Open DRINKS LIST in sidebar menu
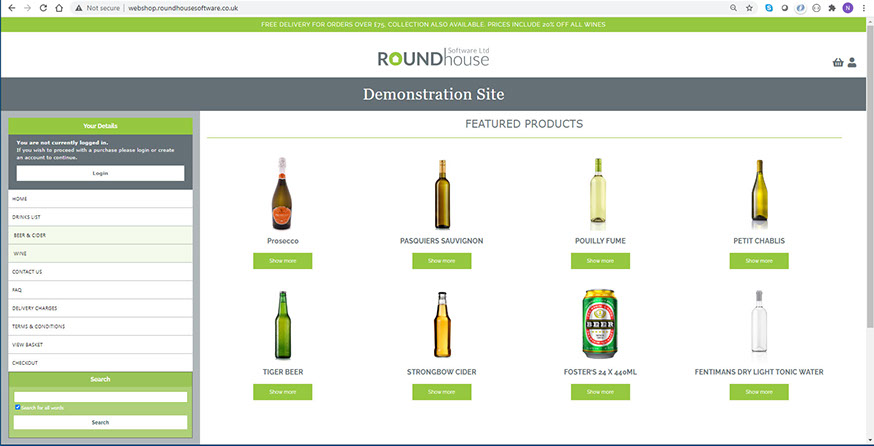The height and width of the screenshot is (446, 874). [x=100, y=217]
